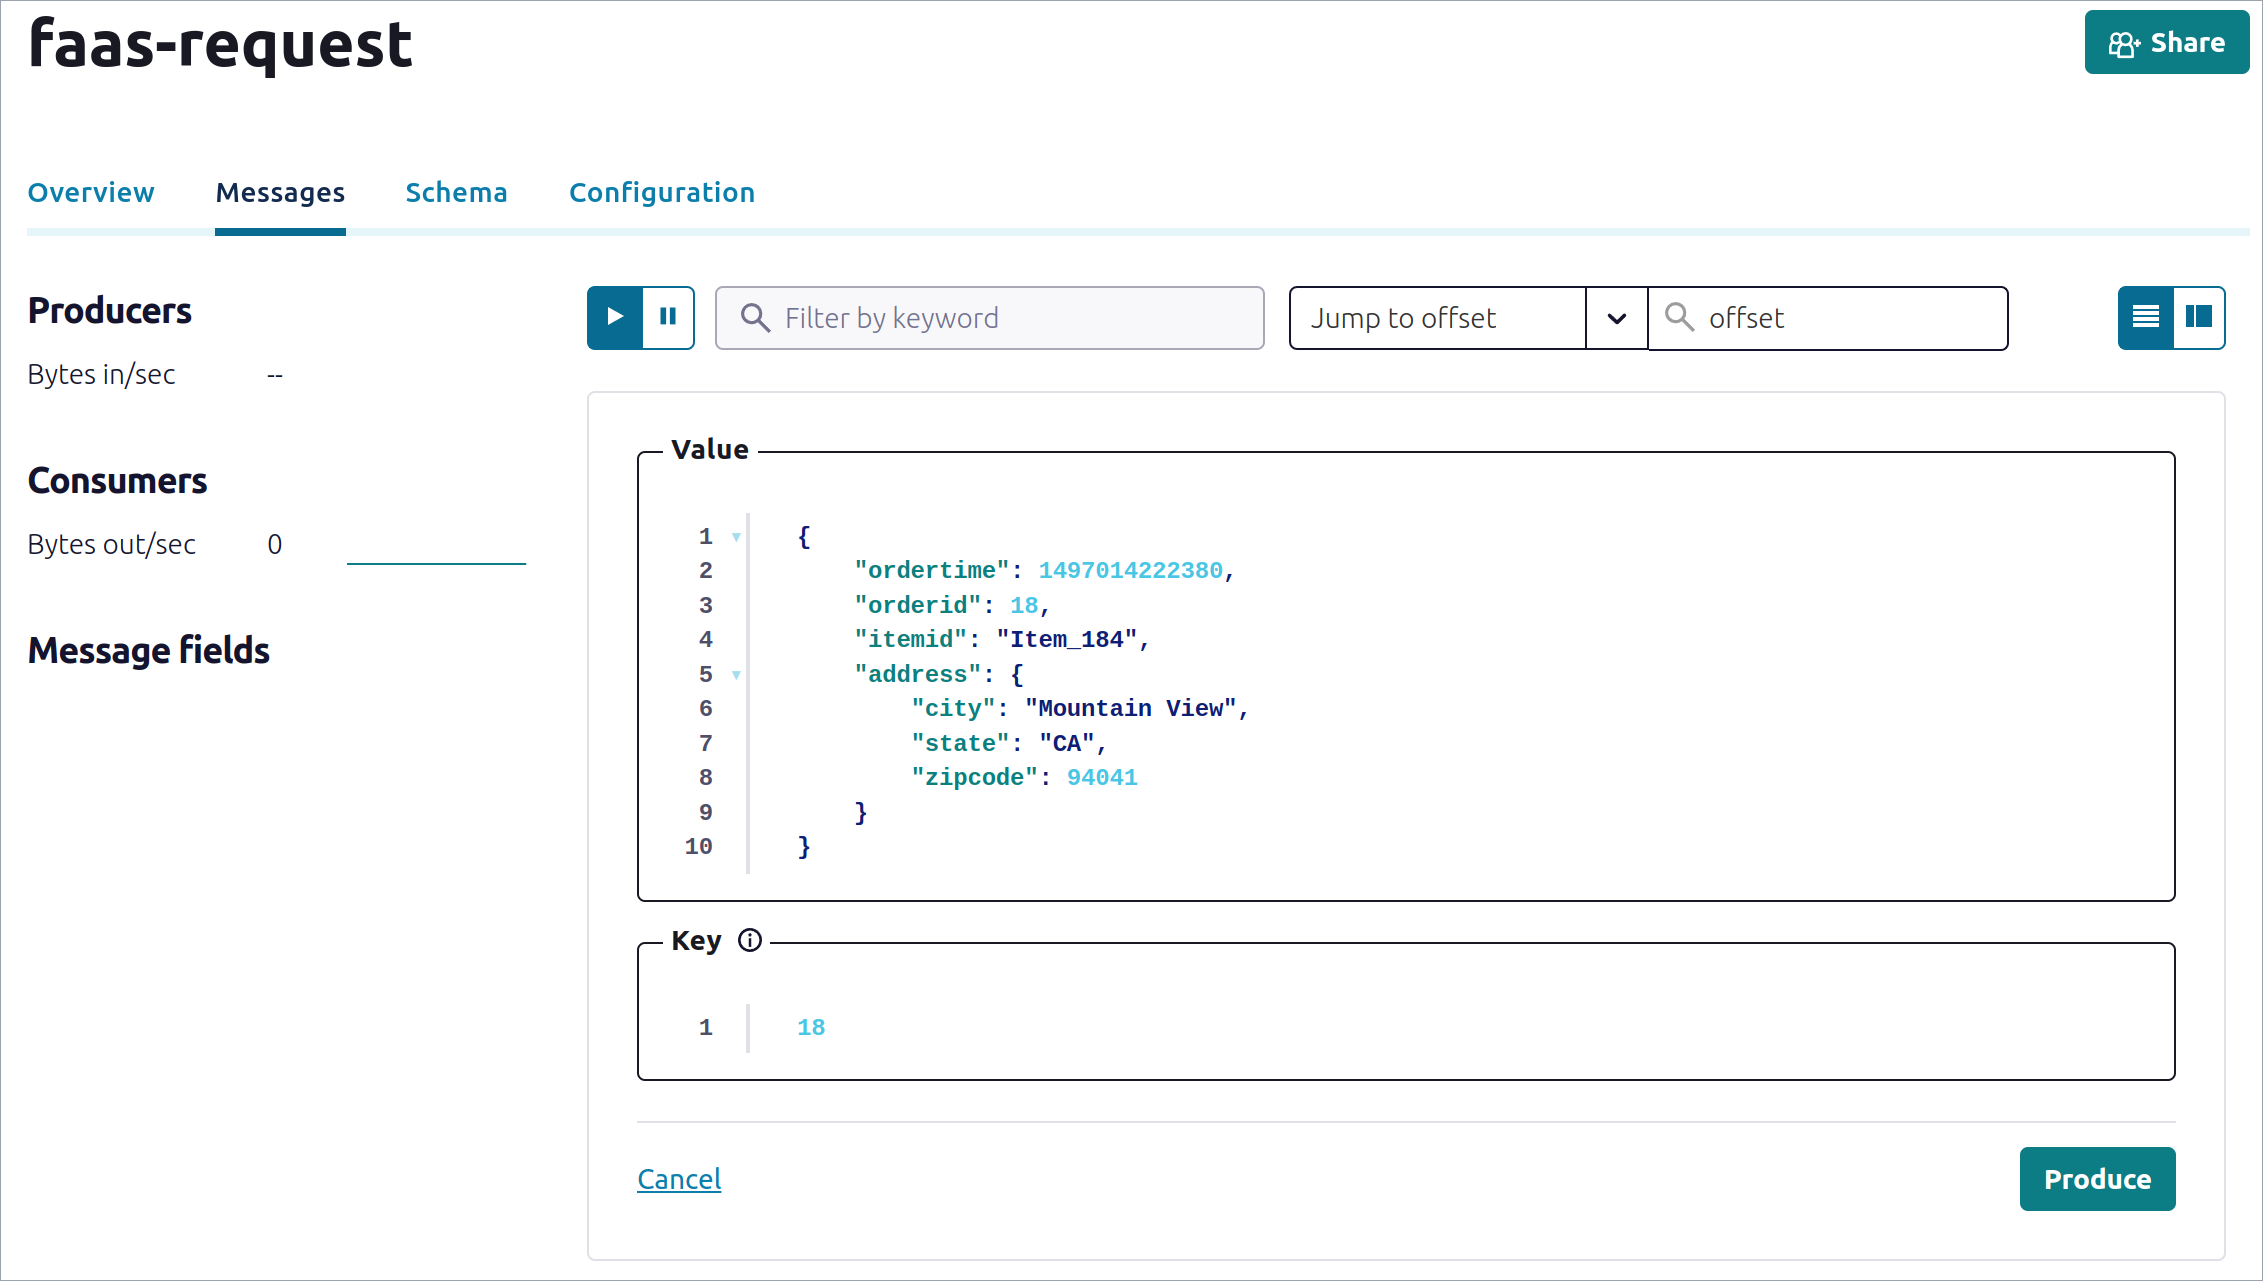Click the Produce button to send message
The width and height of the screenshot is (2263, 1281).
pos(2097,1177)
